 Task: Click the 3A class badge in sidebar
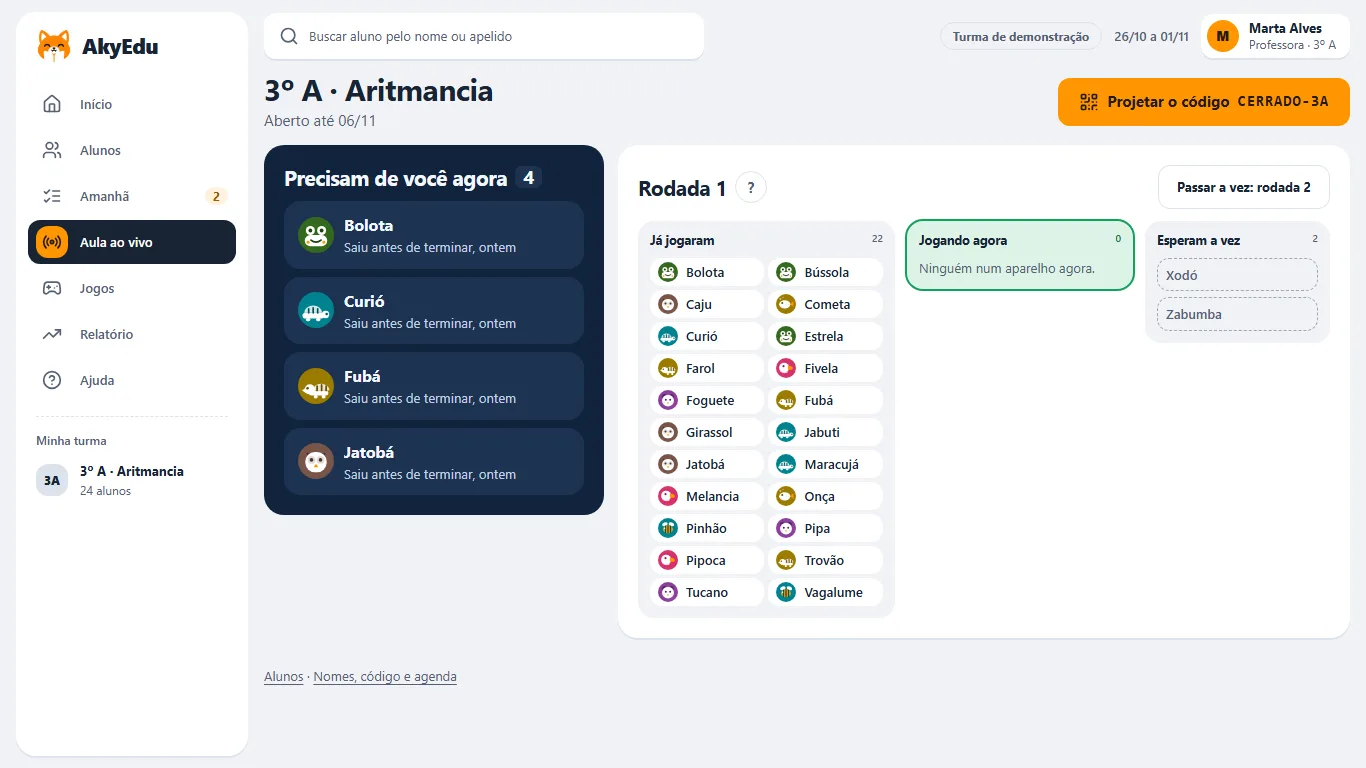[x=52, y=480]
